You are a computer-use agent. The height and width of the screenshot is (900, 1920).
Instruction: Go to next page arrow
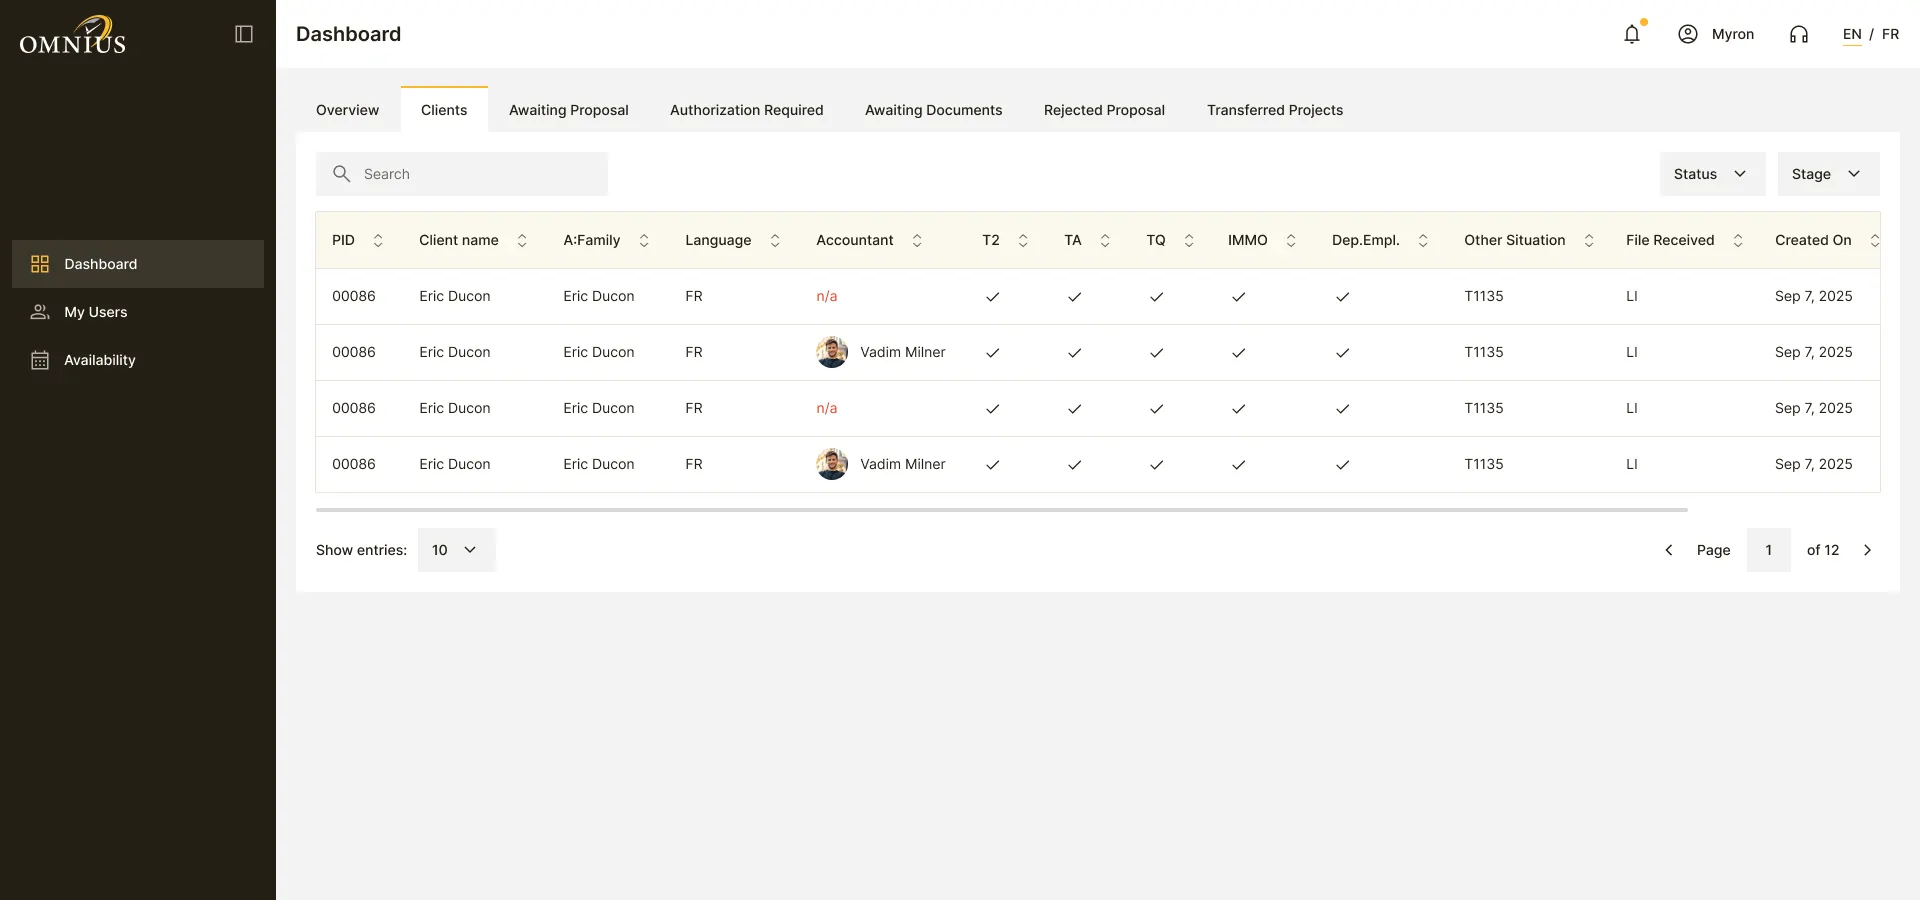(x=1867, y=550)
